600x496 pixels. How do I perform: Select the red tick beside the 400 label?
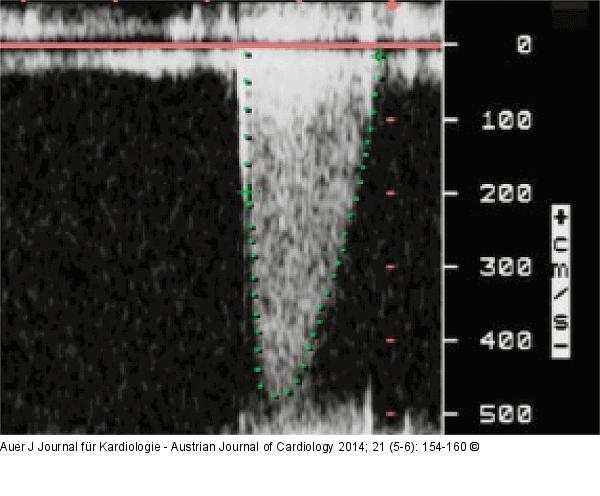[391, 341]
